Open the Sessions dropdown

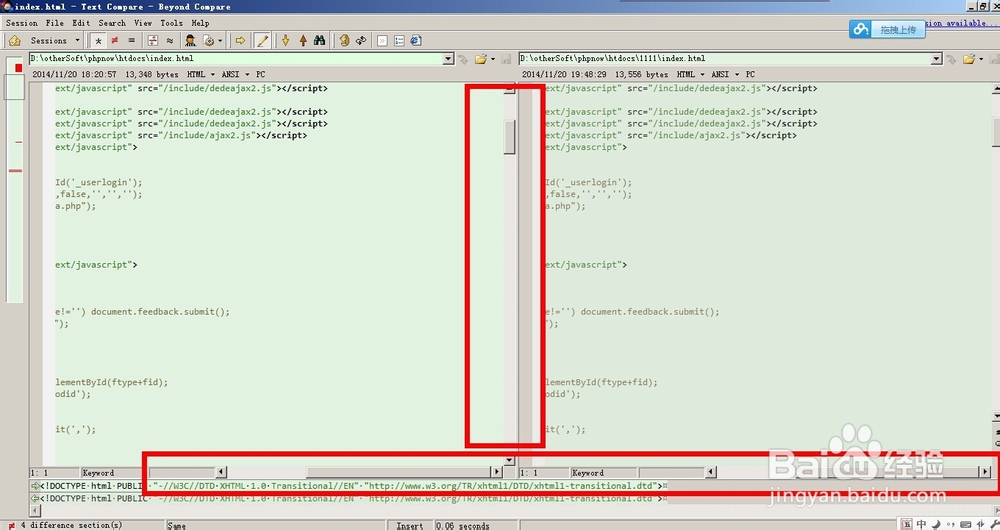(55, 41)
